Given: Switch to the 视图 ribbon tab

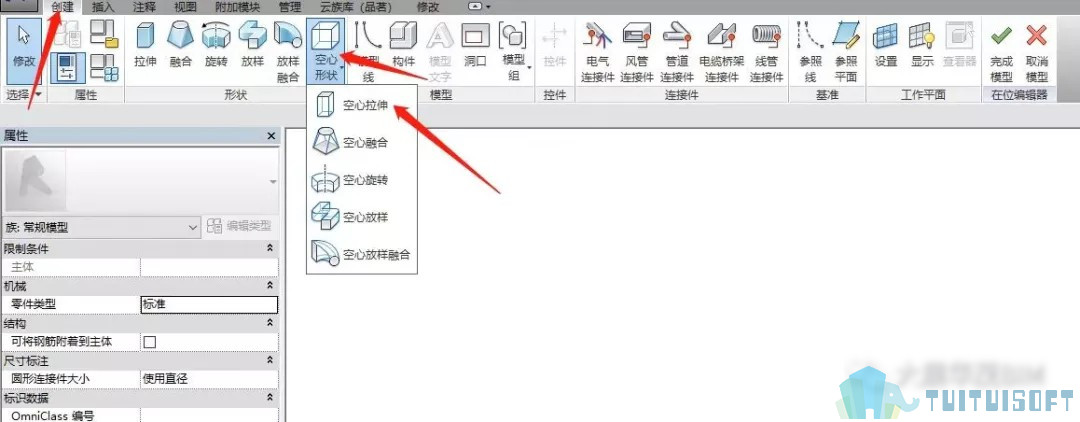Looking at the screenshot, I should point(185,8).
